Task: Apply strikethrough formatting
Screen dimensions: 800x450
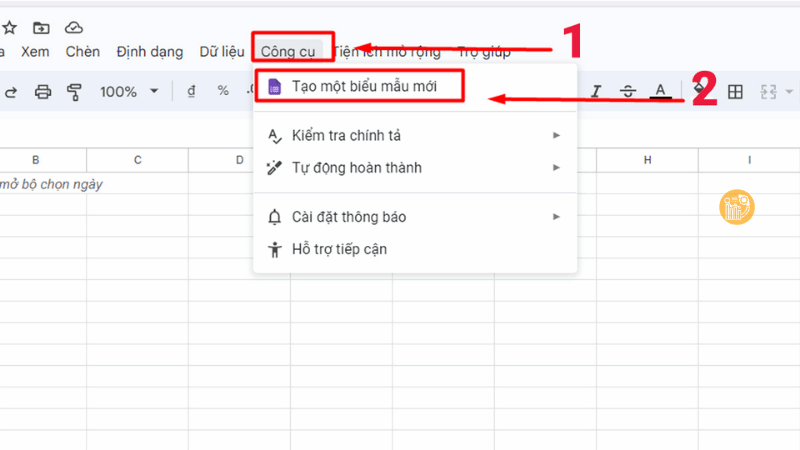Action: click(627, 92)
